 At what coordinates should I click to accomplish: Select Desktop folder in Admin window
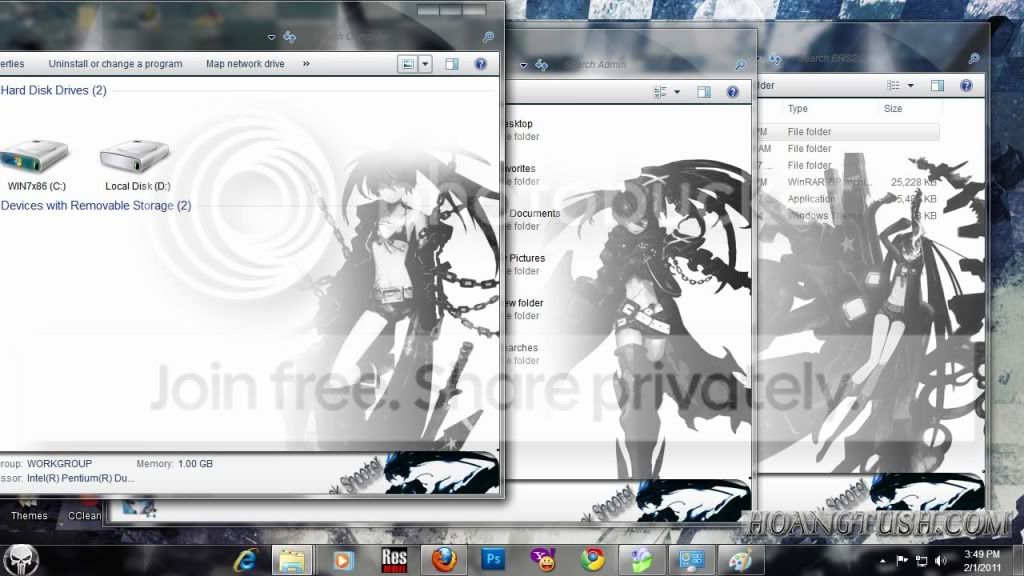coord(521,130)
